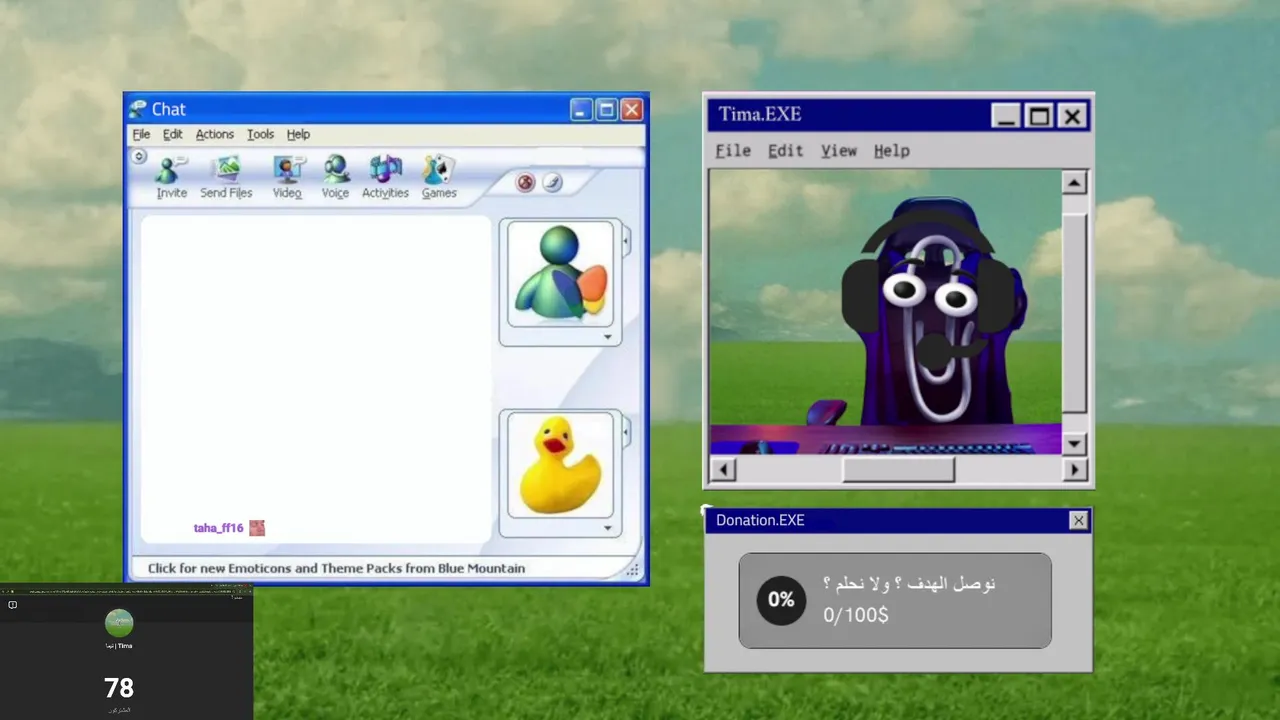
Task: Click the 0/100$ donation amount text
Action: (856, 615)
